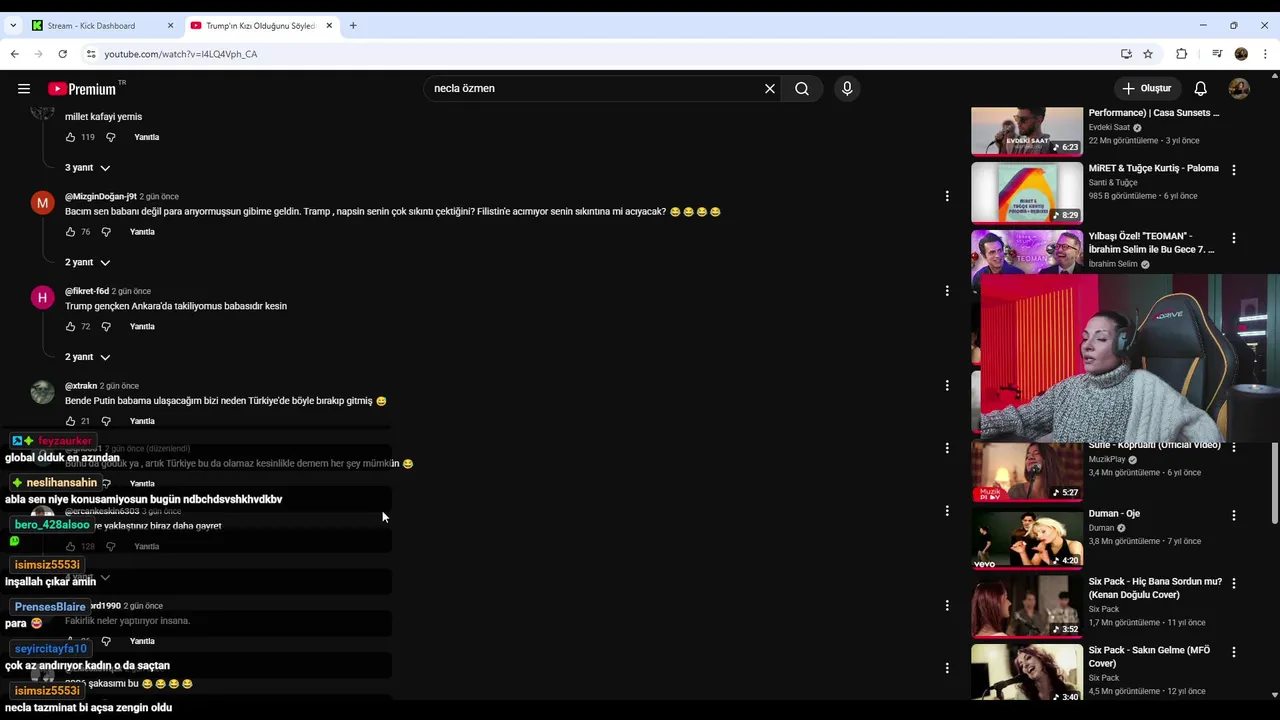Focus the YouTube search field
The width and height of the screenshot is (1280, 720).
[595, 89]
